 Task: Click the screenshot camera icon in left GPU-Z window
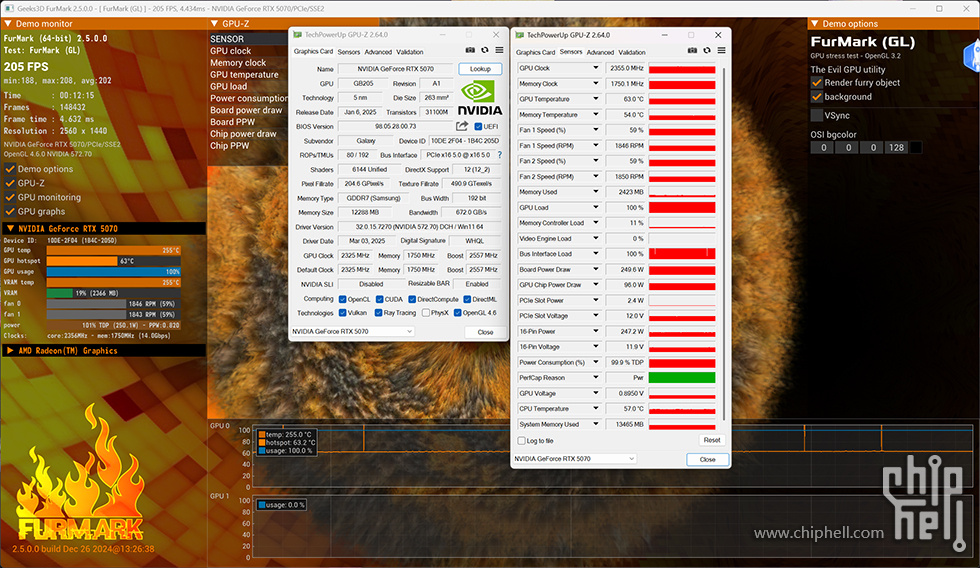pos(470,51)
